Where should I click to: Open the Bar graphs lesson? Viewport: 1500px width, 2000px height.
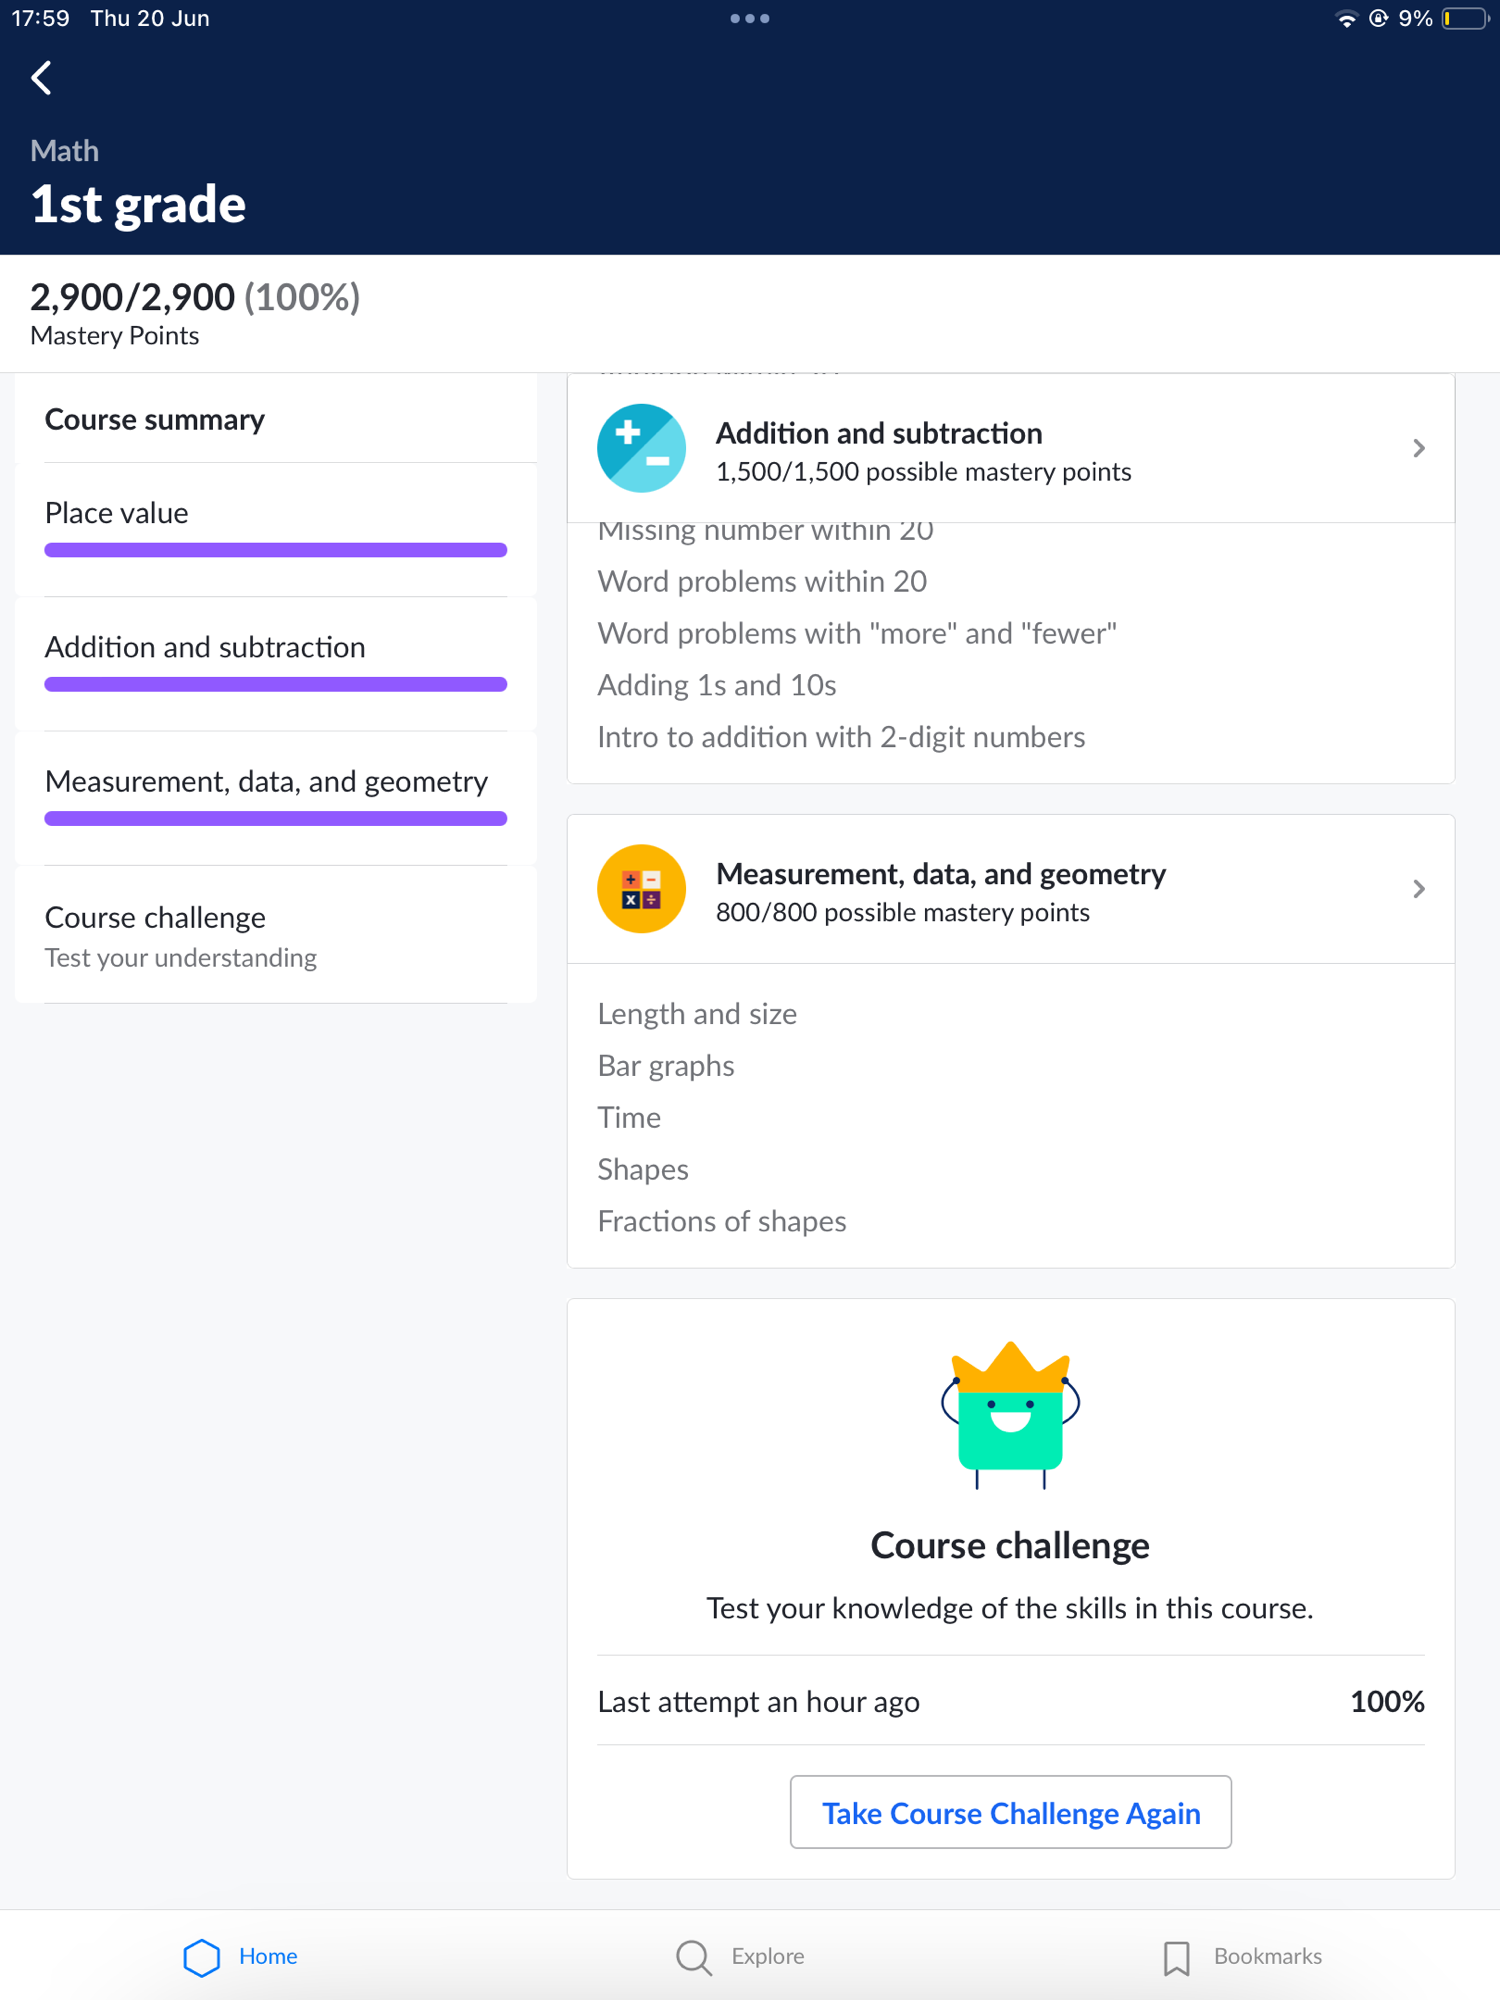(x=666, y=1066)
